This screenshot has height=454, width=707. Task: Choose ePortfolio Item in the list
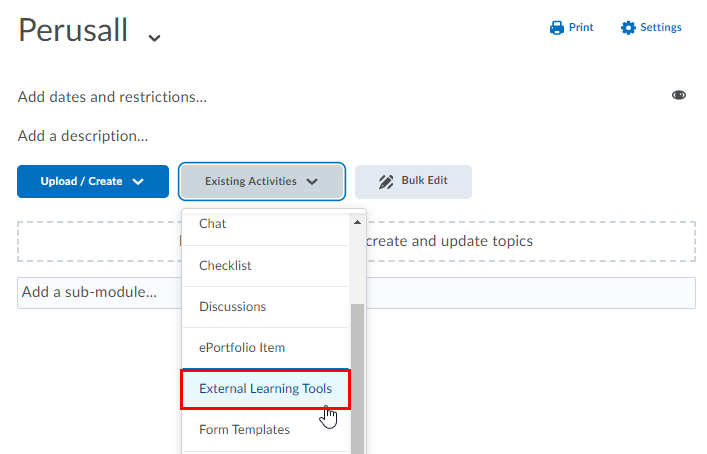tap(242, 347)
